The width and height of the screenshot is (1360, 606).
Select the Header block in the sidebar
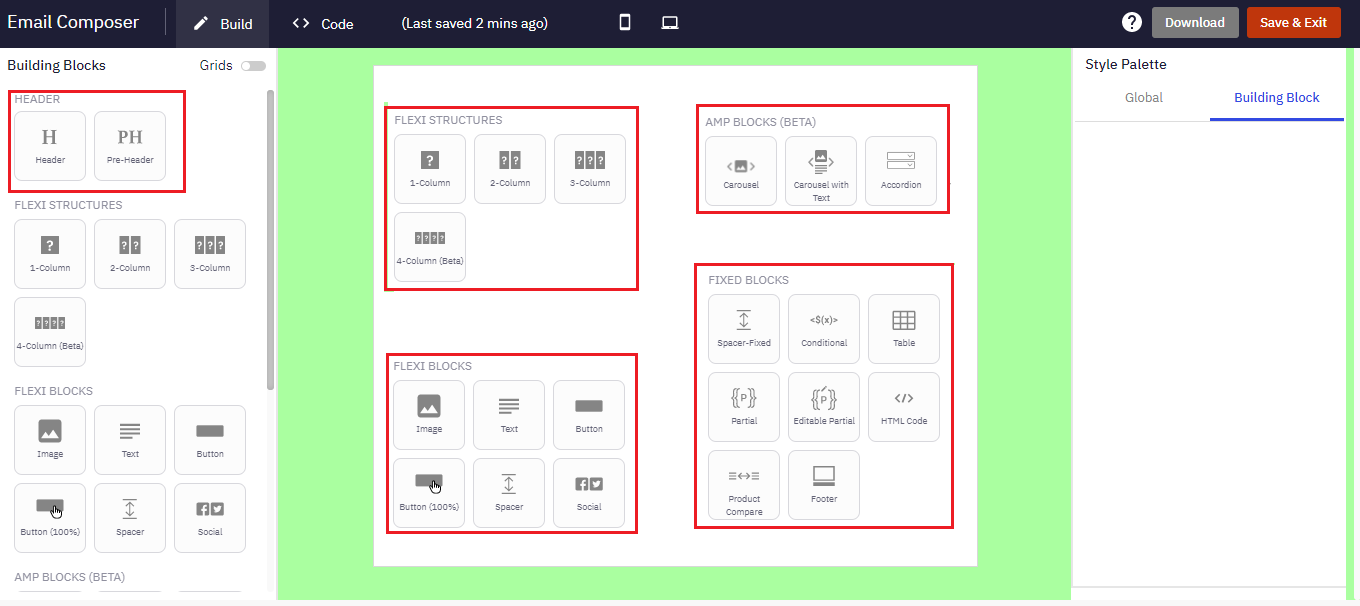[x=48, y=145]
